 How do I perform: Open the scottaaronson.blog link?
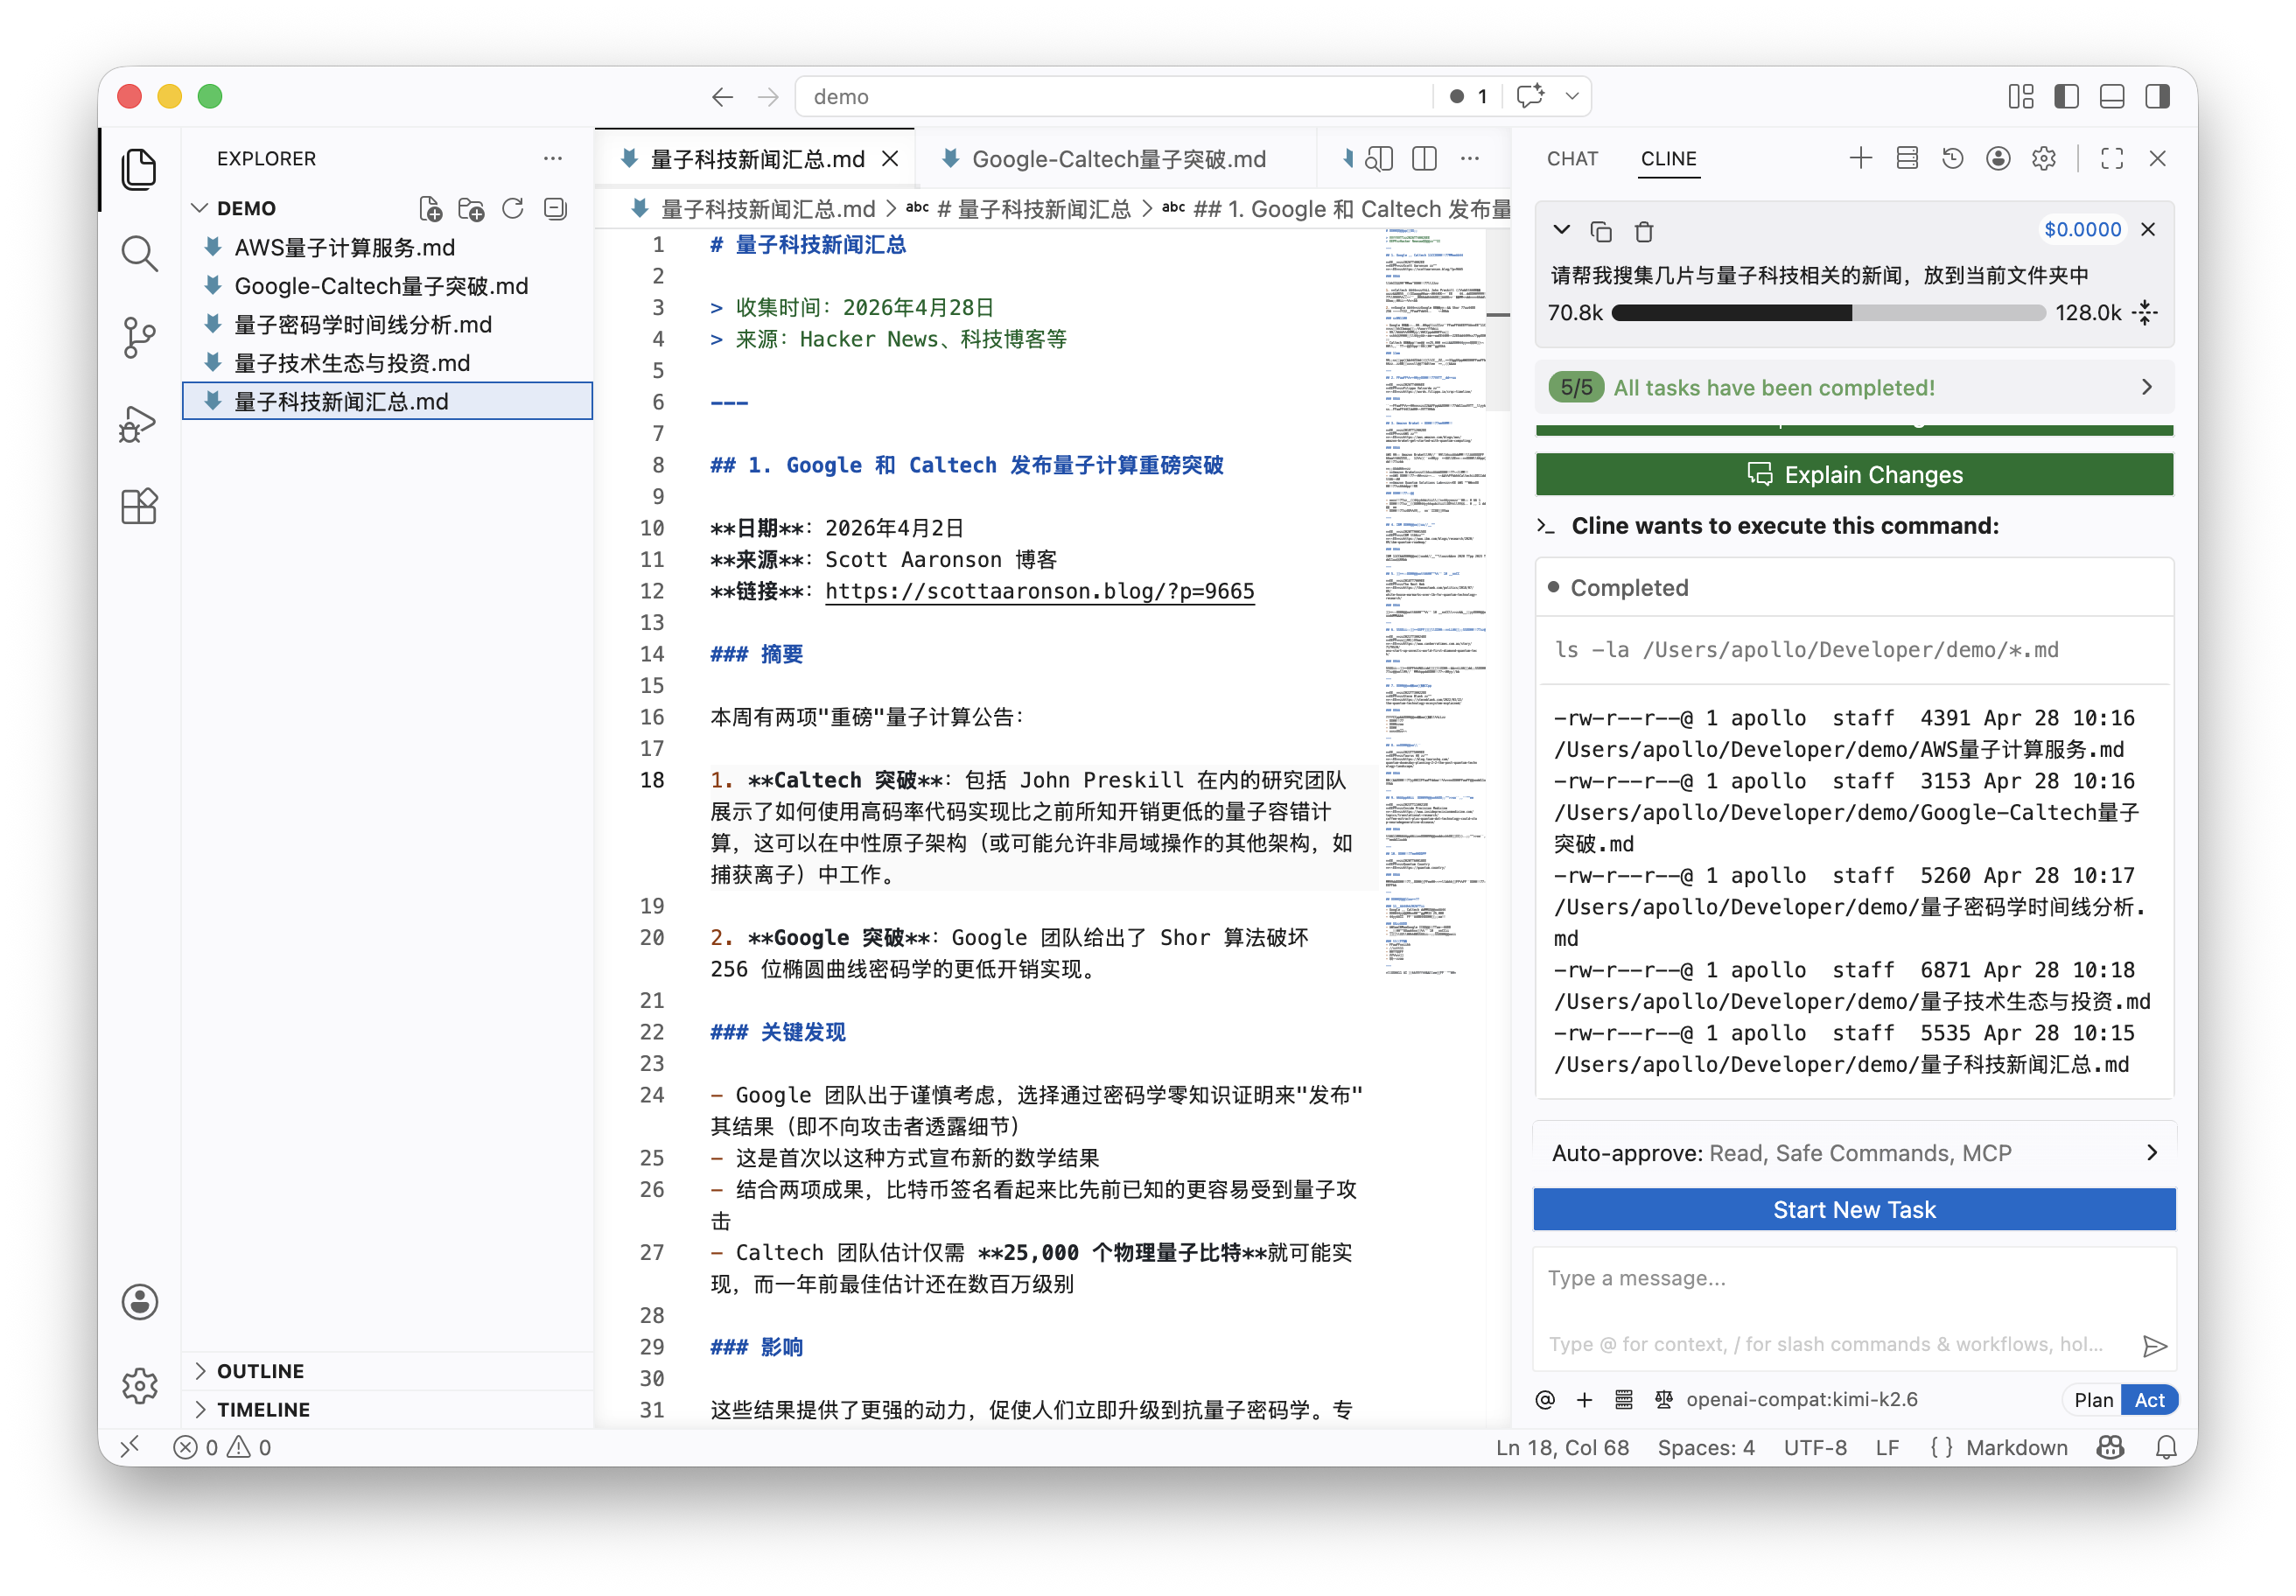[x=1039, y=591]
